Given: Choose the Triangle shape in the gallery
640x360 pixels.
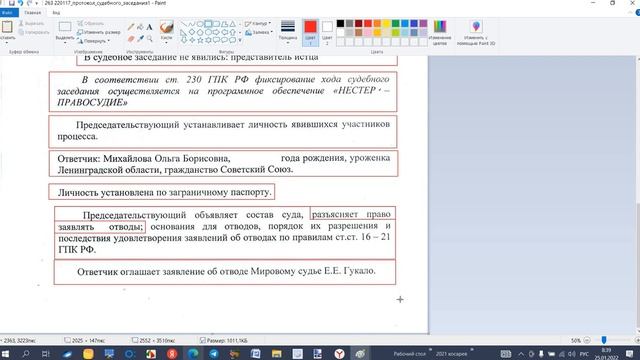Looking at the screenshot, I should [x=233, y=24].
